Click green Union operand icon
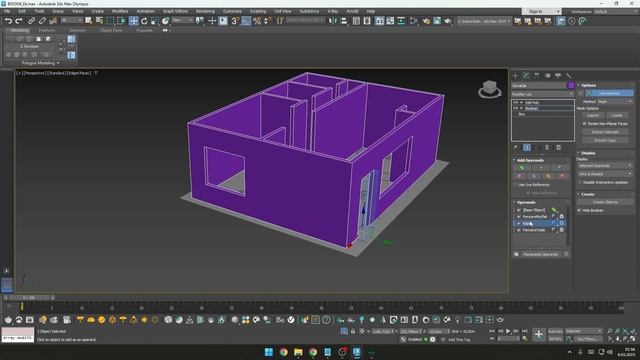The width and height of the screenshot is (640, 360). tap(522, 168)
